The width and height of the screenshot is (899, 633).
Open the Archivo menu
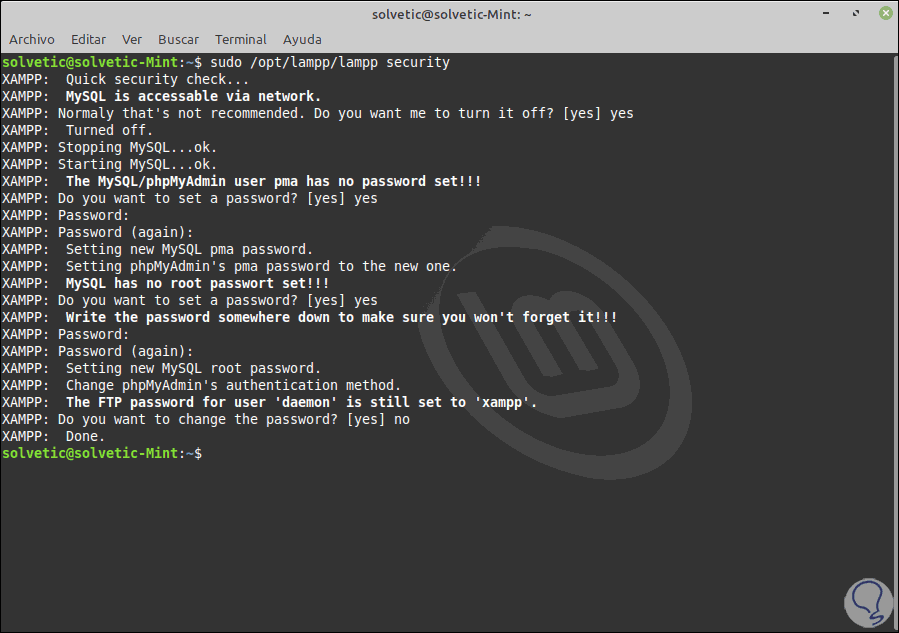point(32,40)
